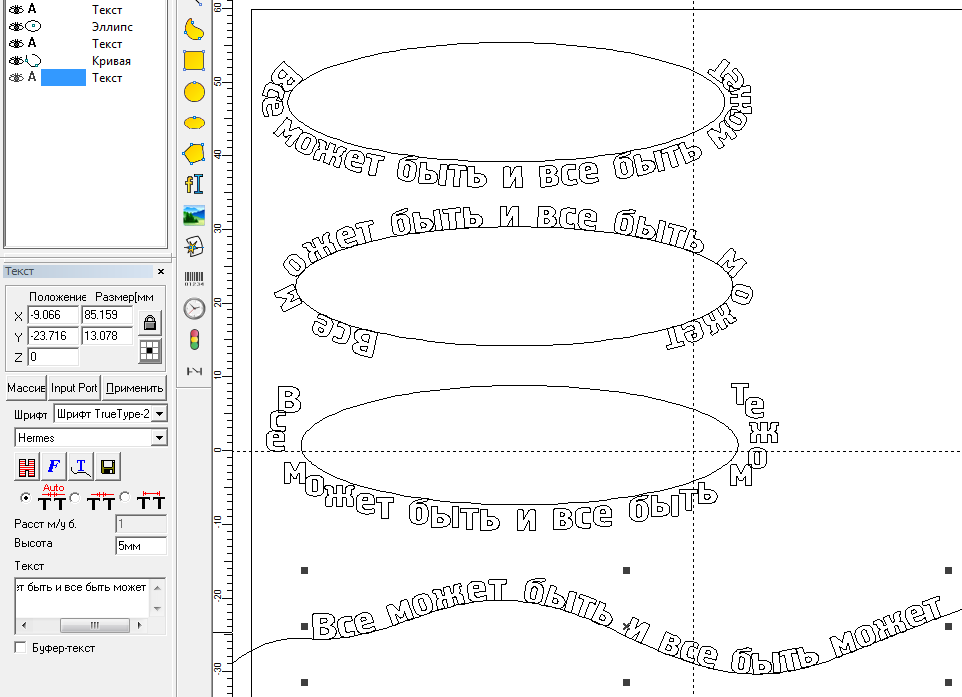The height and width of the screenshot is (697, 962).
Task: Click the Высота height input field
Action: tap(141, 546)
